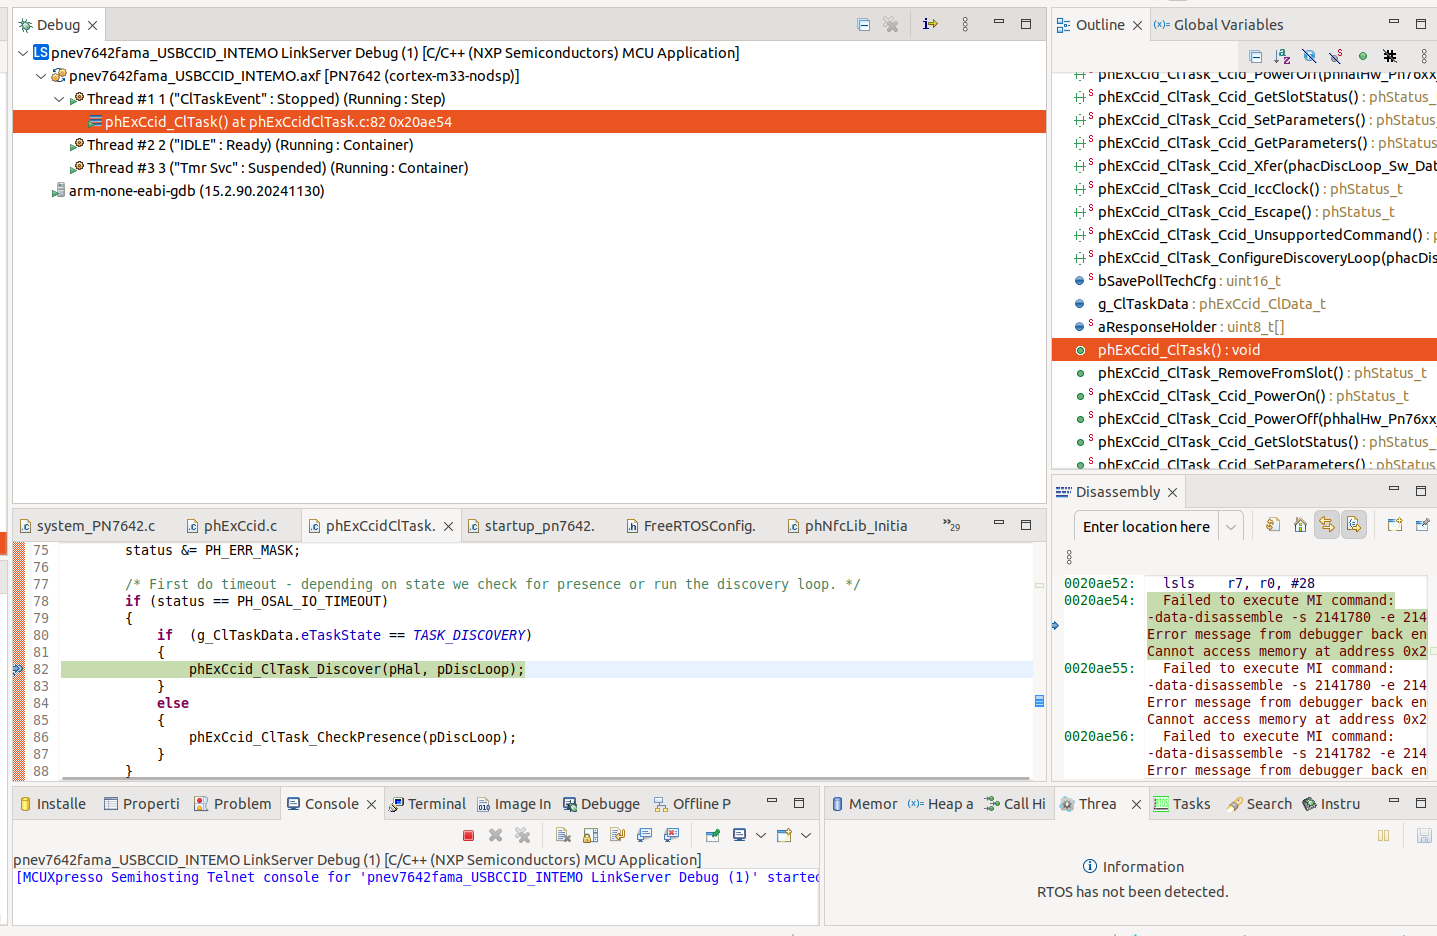Toggle show source in Disassembly
1437x936 pixels.
coord(1354,524)
